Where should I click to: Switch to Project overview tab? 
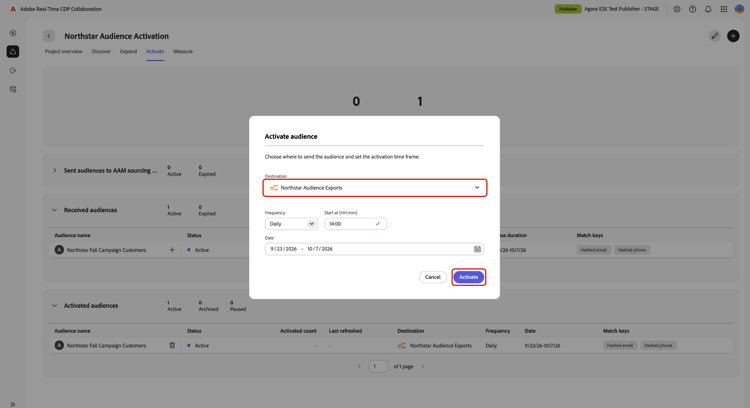coord(64,52)
